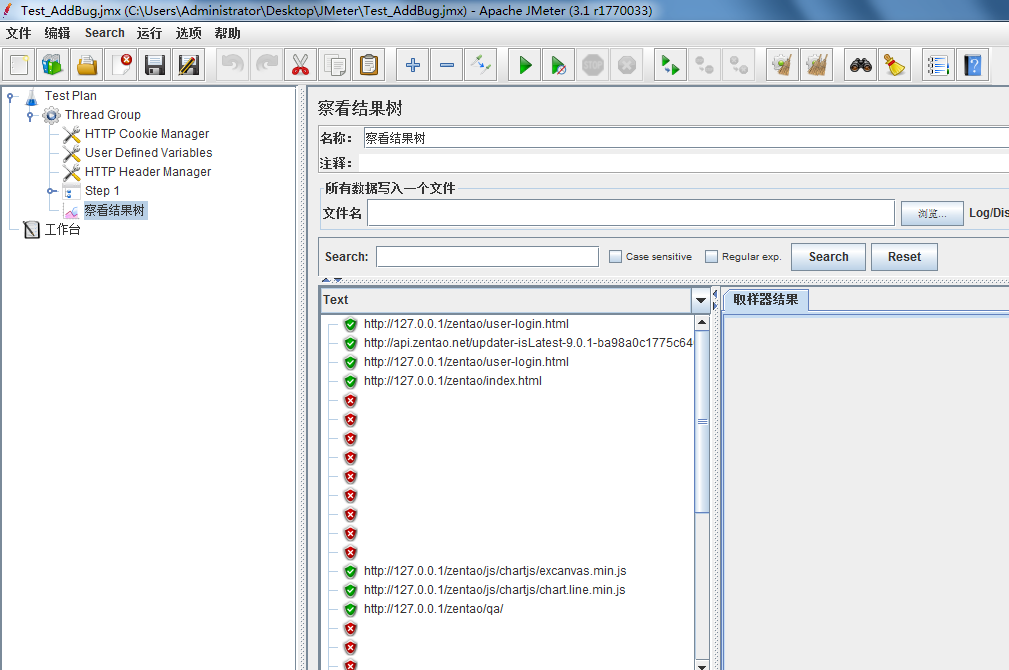
Task: Open the Templates icon in toolbar
Action: [x=53, y=64]
